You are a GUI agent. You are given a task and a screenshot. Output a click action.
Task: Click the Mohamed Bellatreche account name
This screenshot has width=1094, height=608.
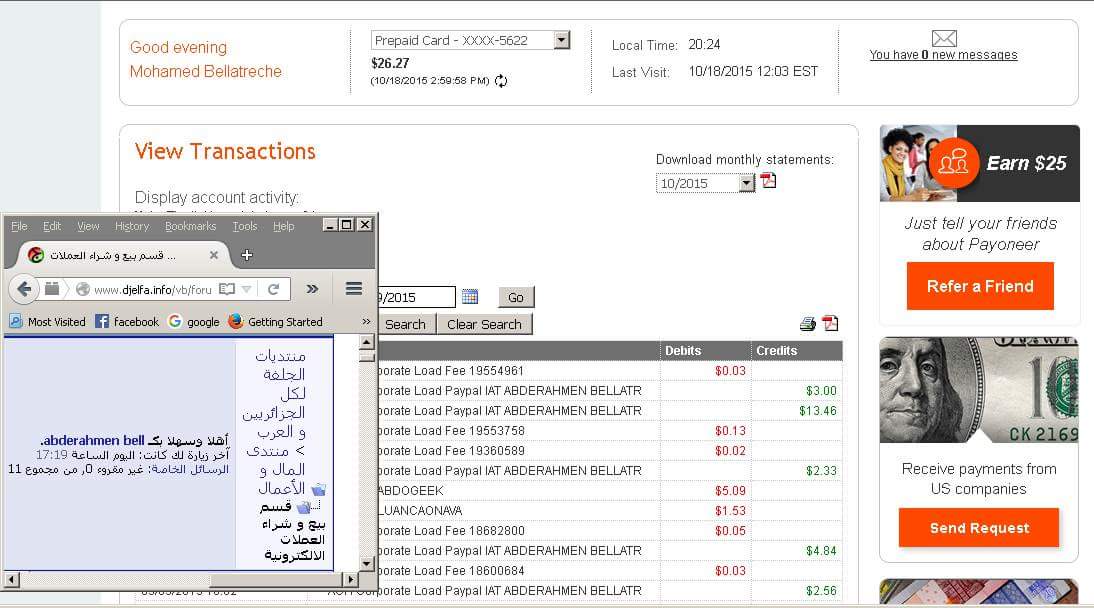click(206, 71)
